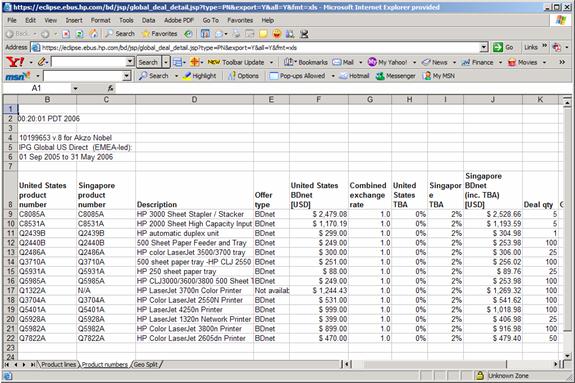Expand the Pop-ups Allowed dropdown arrow

click(x=333, y=76)
